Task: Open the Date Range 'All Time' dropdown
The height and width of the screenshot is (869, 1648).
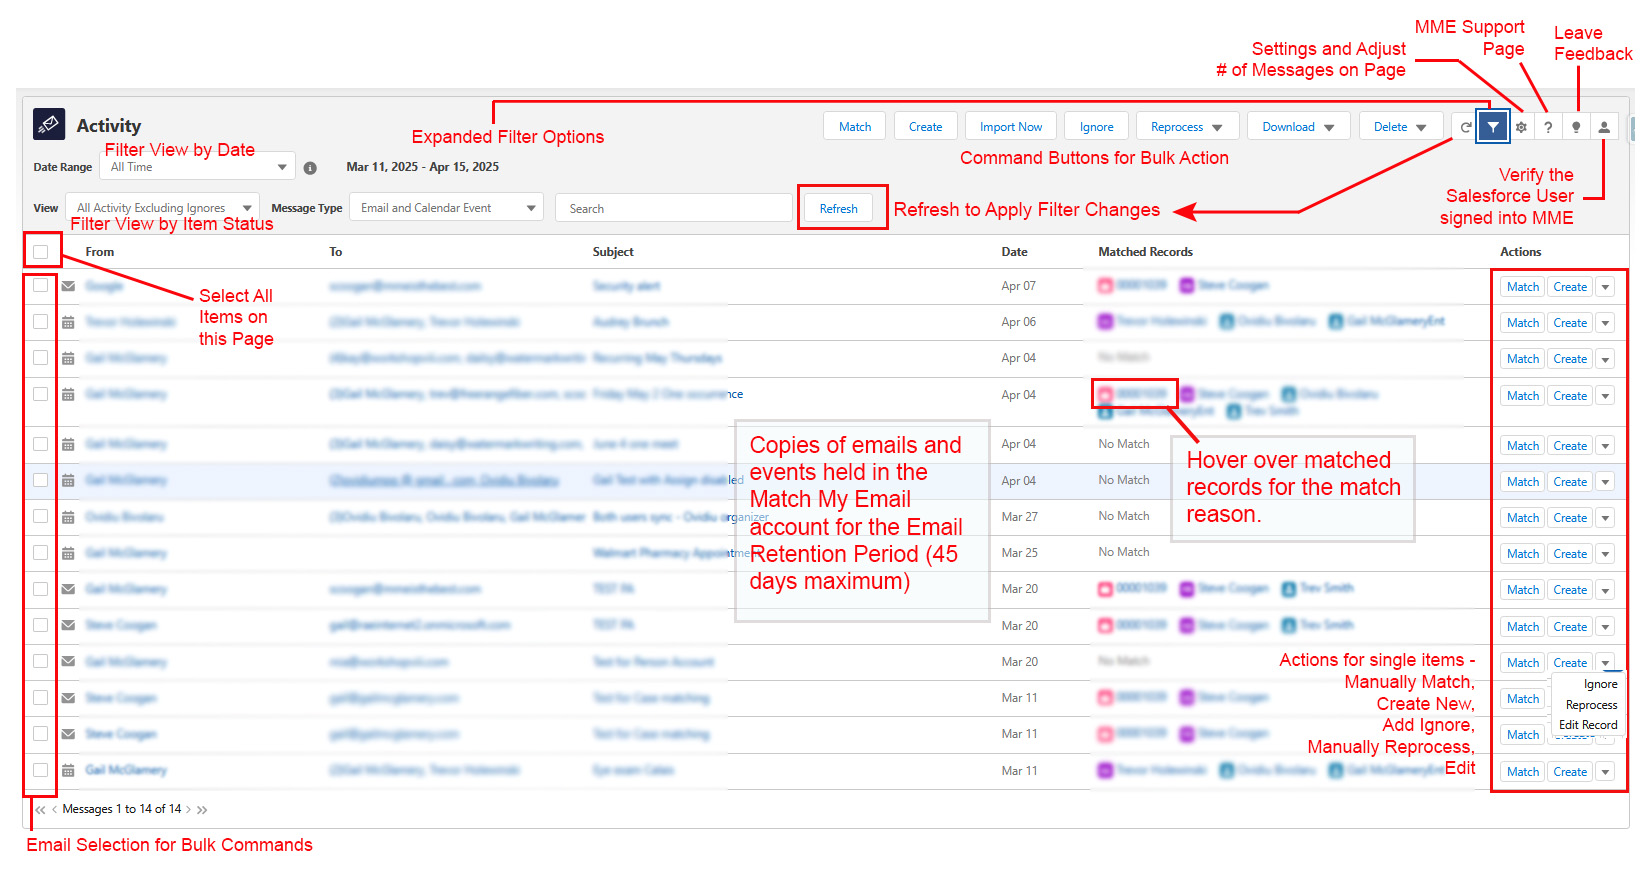Action: point(197,167)
